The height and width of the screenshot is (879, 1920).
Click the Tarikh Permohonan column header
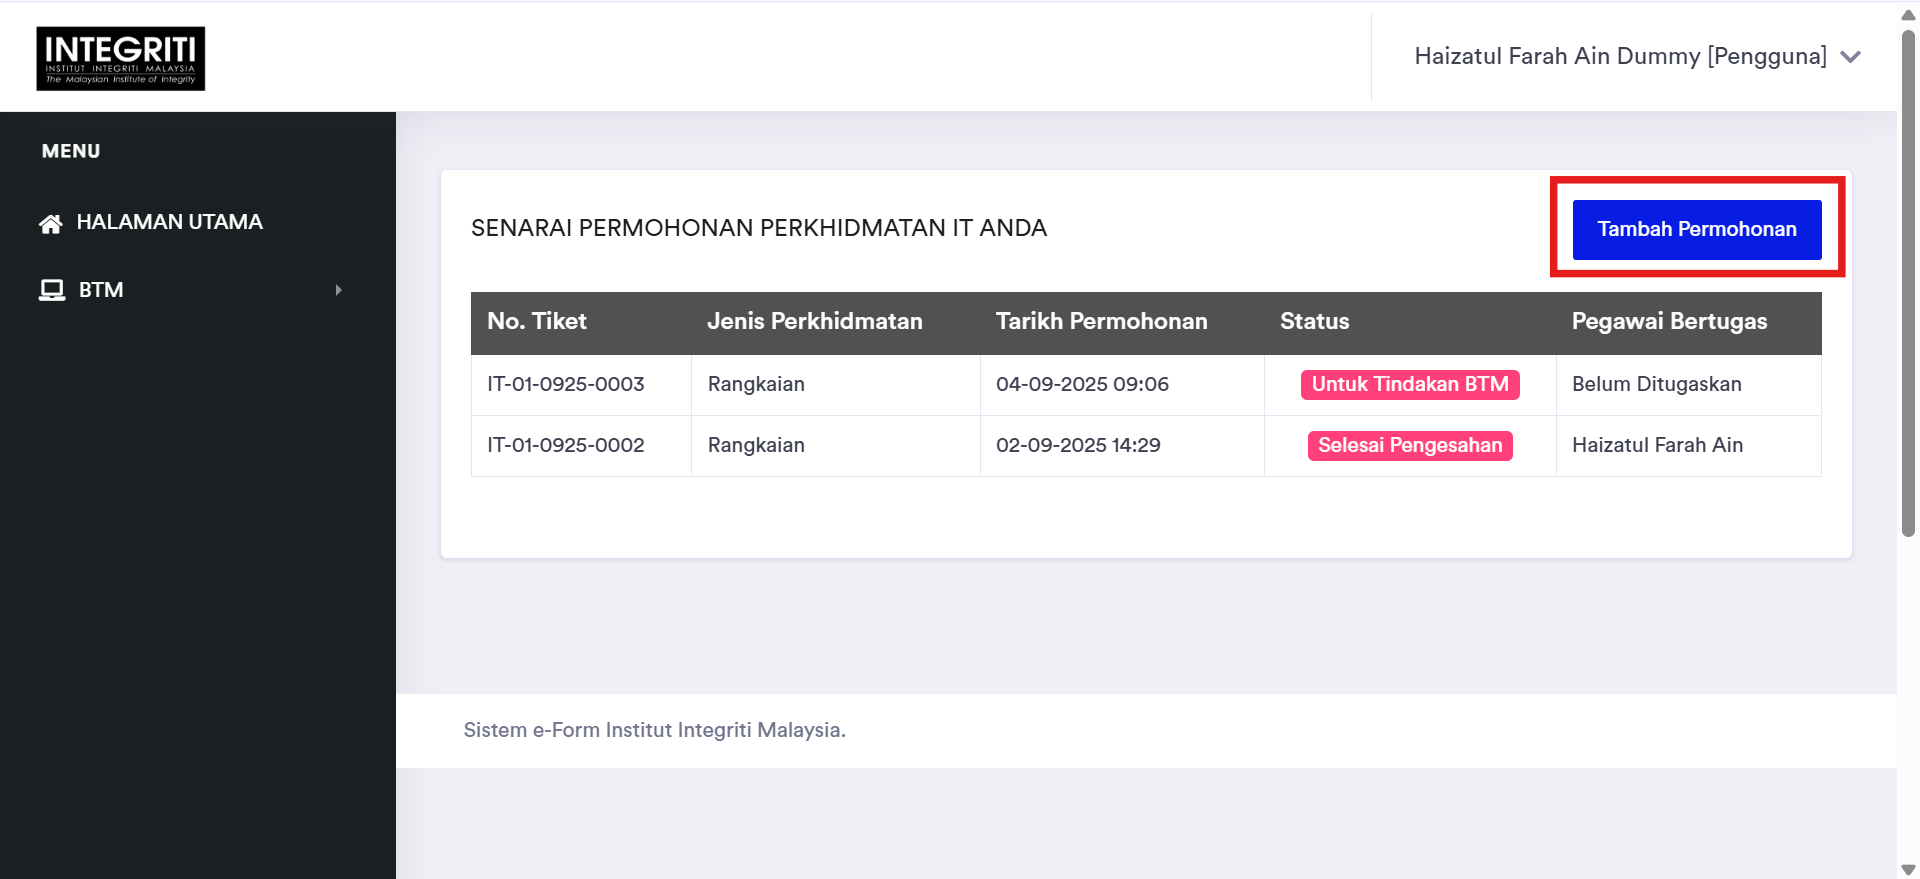[x=1102, y=322]
